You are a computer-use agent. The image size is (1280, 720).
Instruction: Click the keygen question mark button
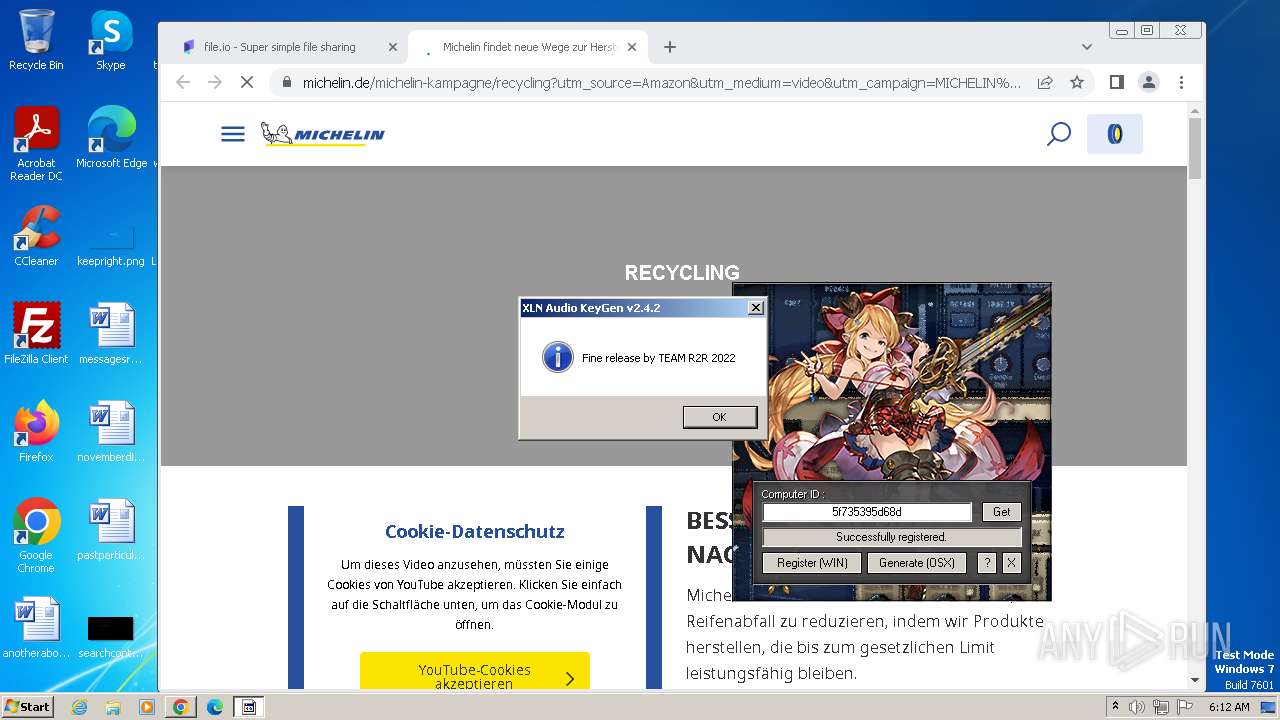pos(986,563)
